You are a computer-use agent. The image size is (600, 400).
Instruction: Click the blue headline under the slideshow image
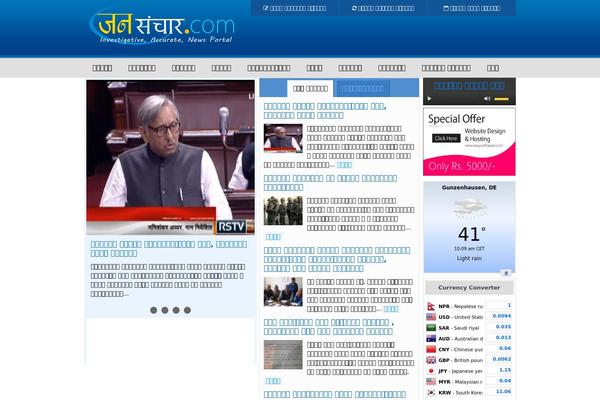[169, 249]
